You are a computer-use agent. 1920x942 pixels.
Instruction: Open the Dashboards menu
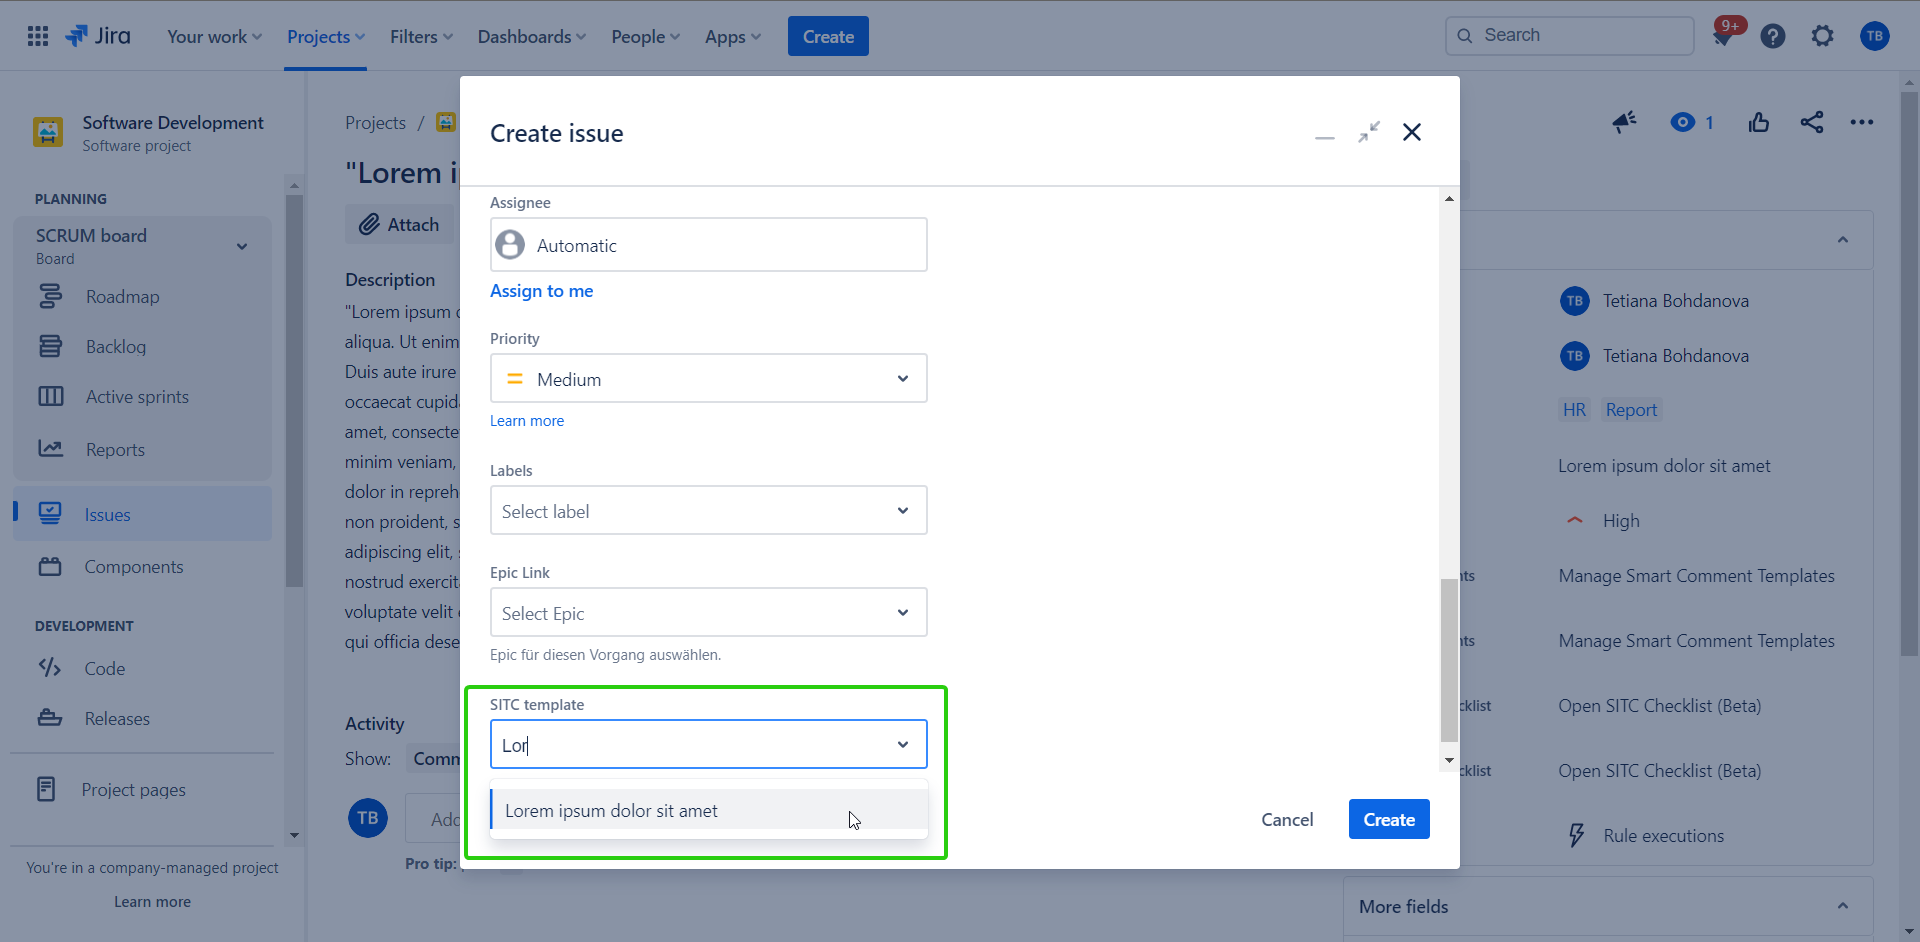[x=531, y=37]
